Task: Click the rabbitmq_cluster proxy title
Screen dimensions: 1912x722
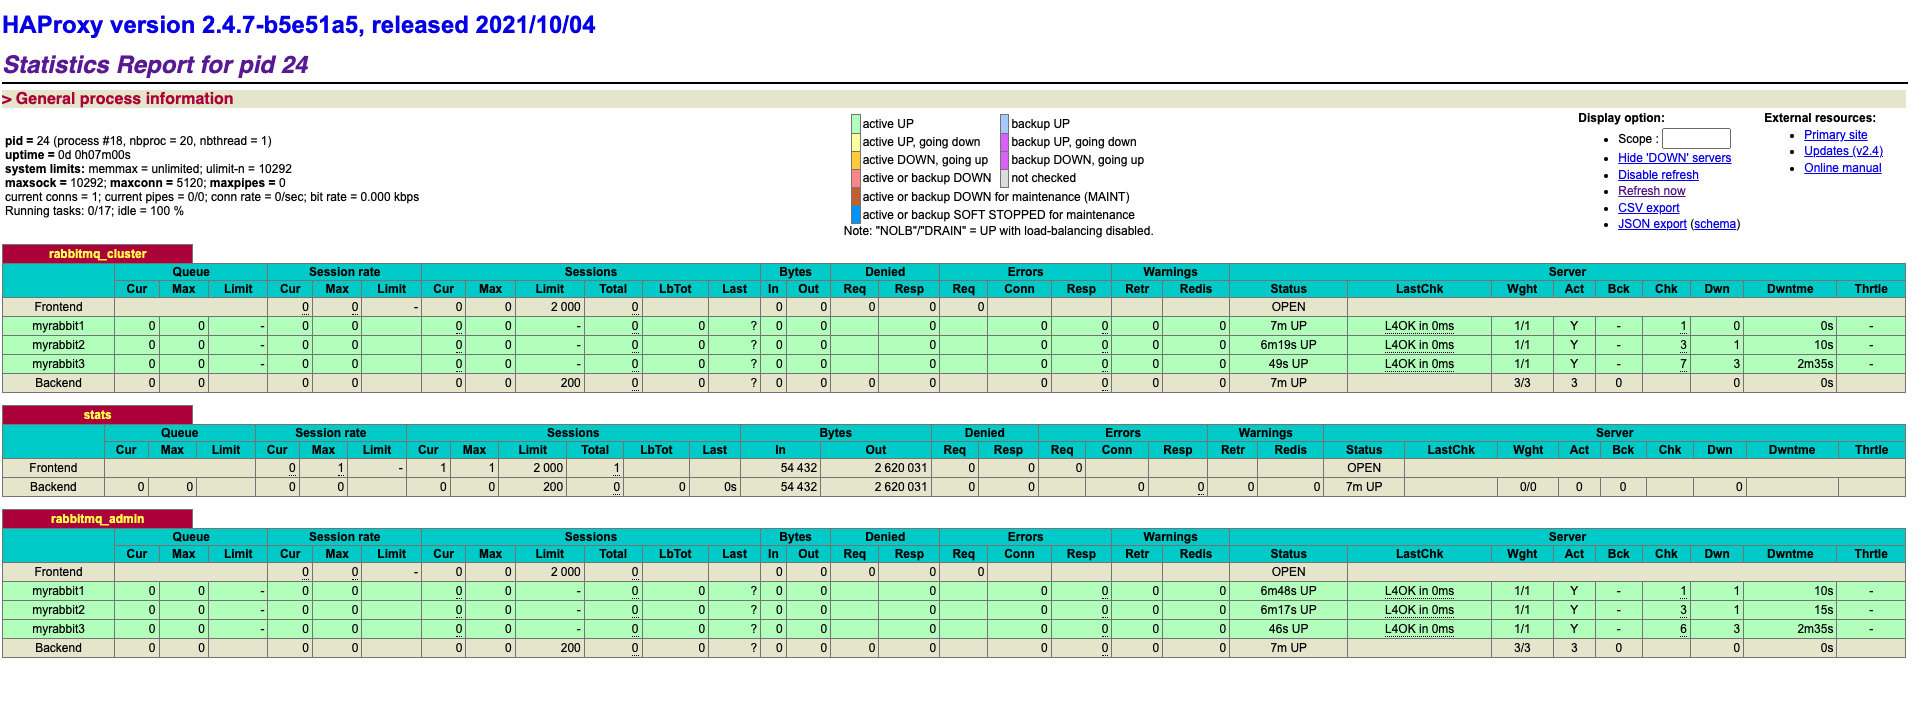Action: [x=97, y=254]
